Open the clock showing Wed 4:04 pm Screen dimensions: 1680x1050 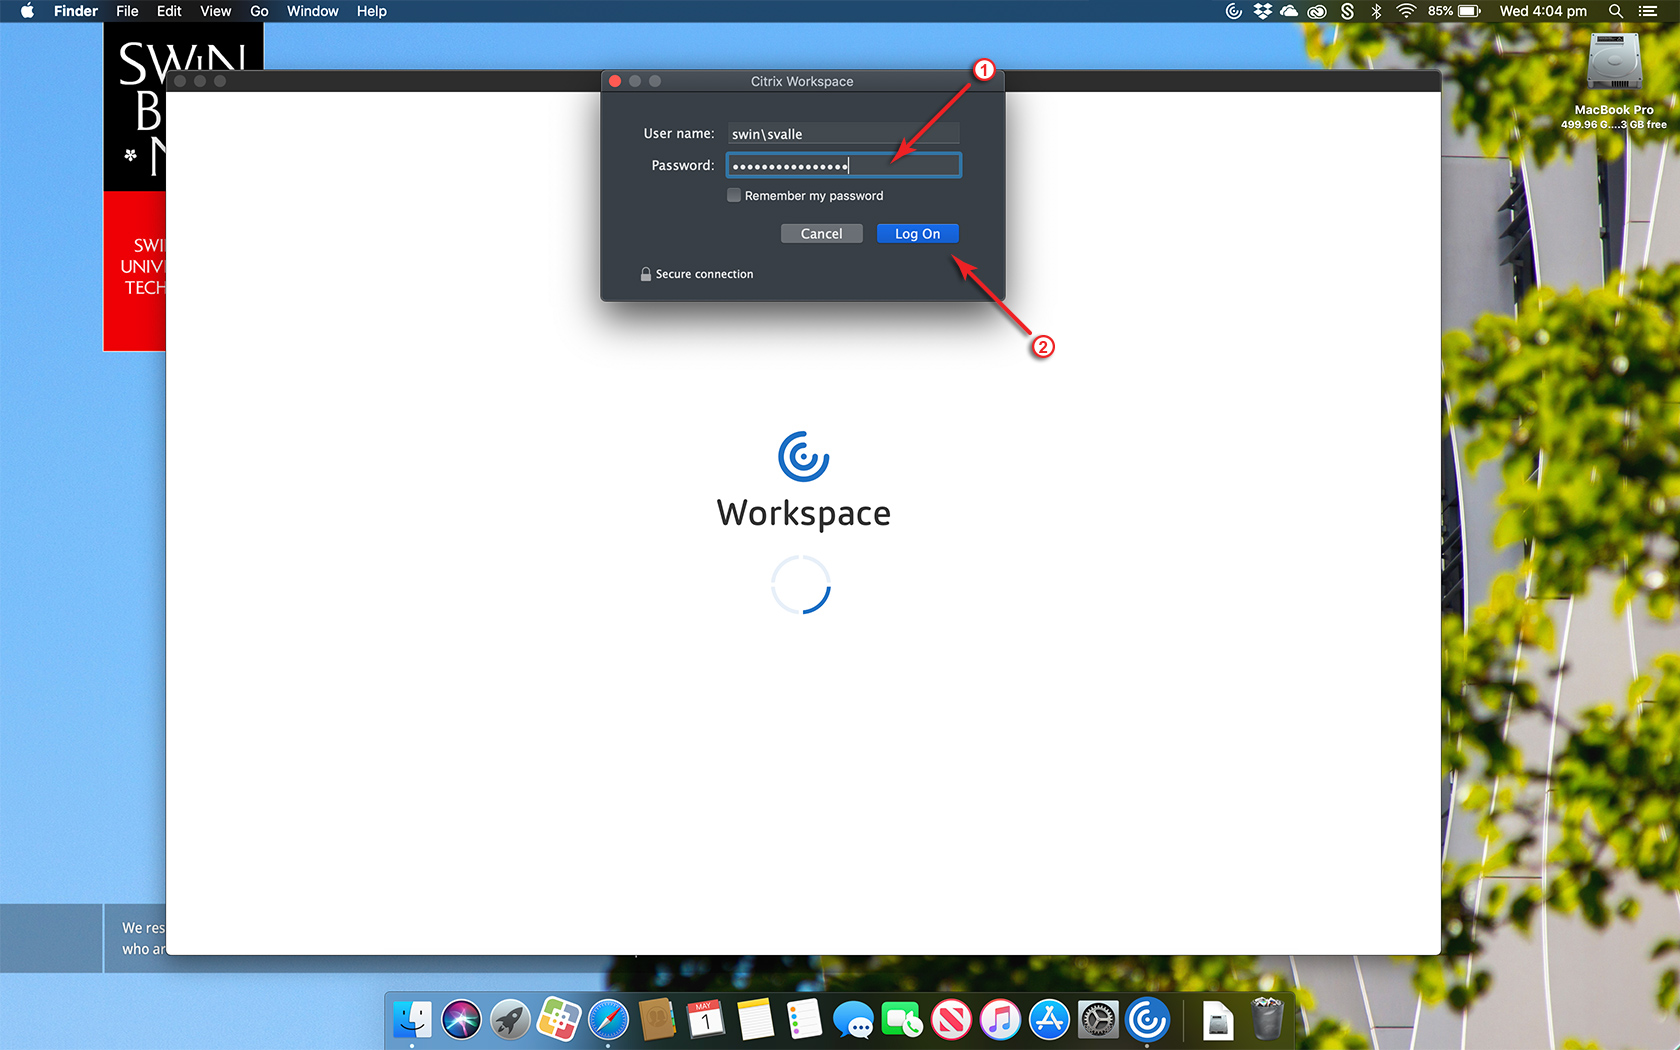[1542, 11]
